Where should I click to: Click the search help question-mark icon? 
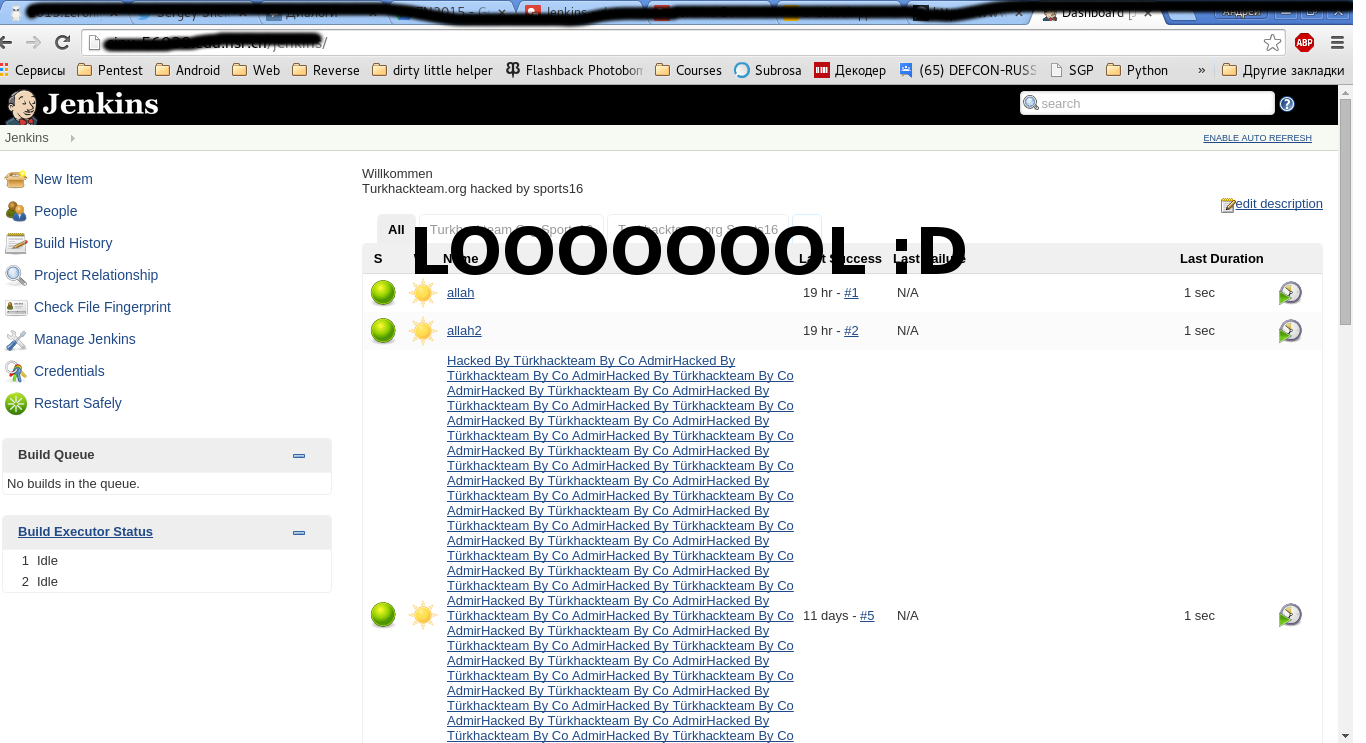pyautogui.click(x=1287, y=104)
